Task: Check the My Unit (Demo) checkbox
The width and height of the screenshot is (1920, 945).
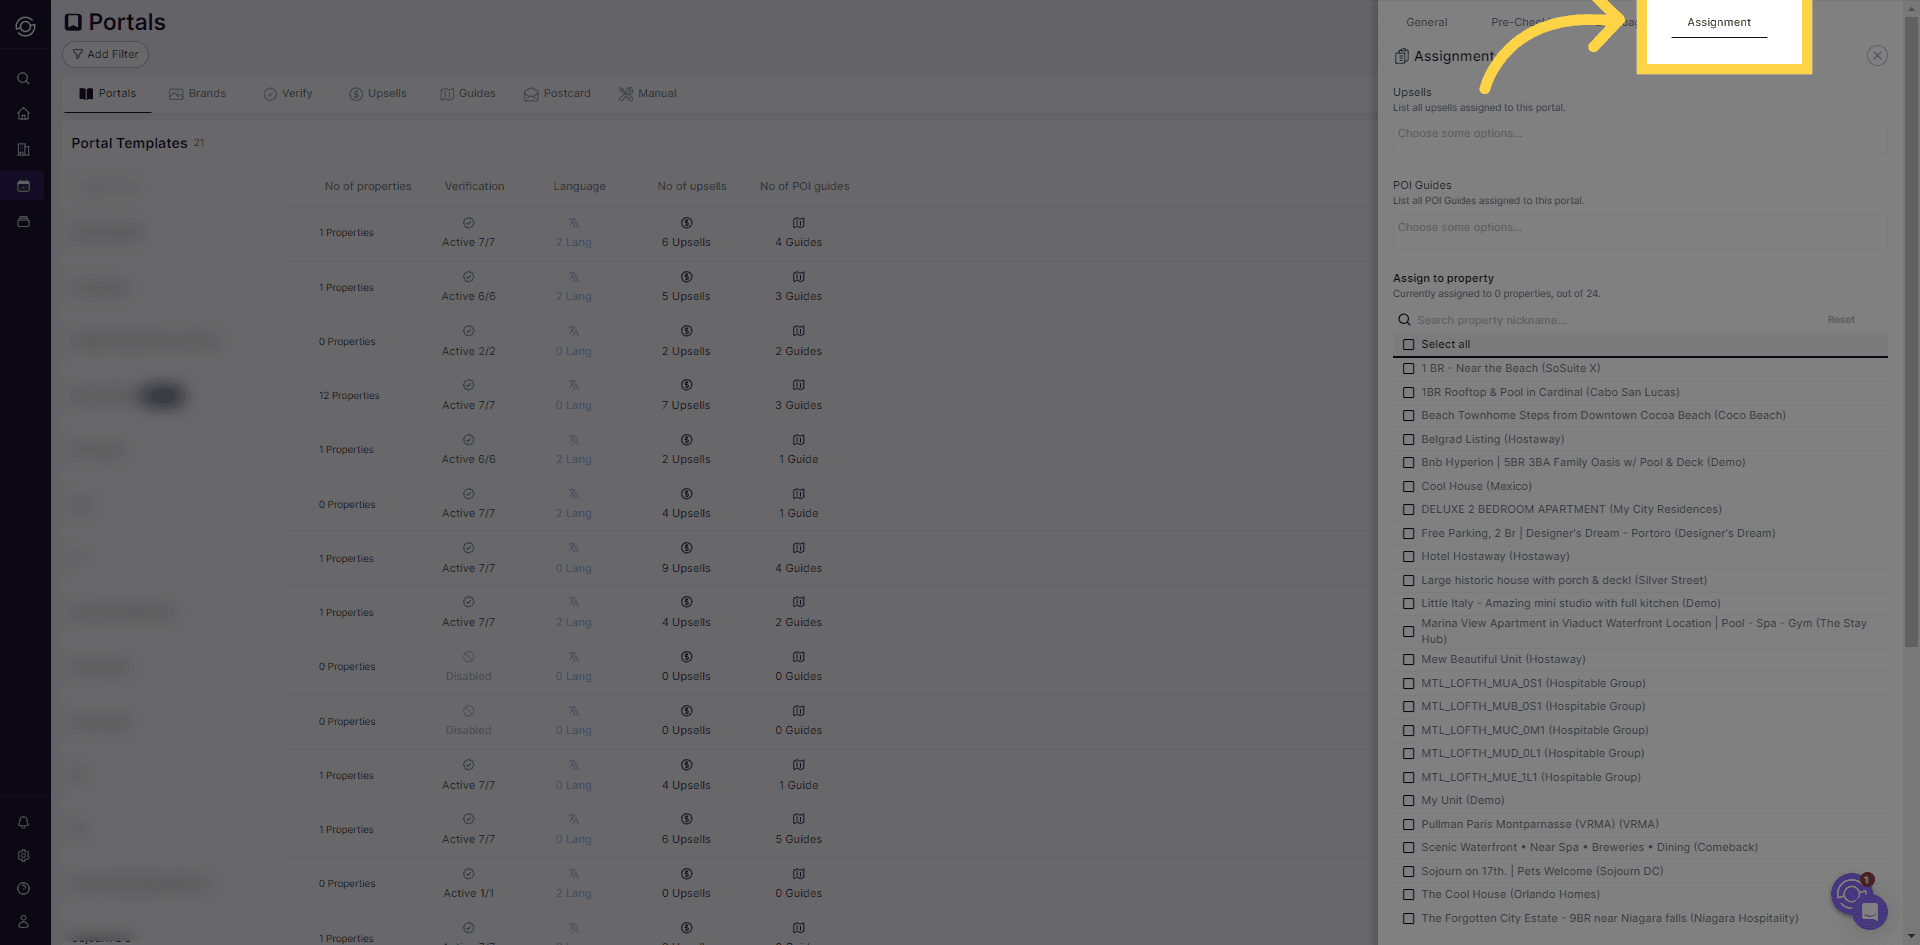Action: point(1409,800)
